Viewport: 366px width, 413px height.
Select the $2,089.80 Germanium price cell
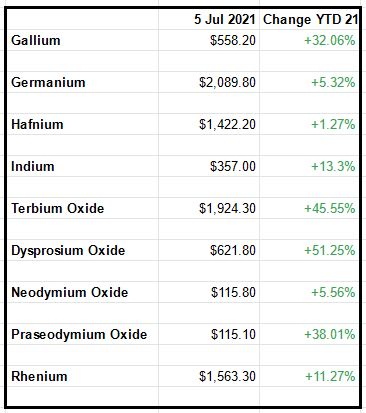[209, 82]
